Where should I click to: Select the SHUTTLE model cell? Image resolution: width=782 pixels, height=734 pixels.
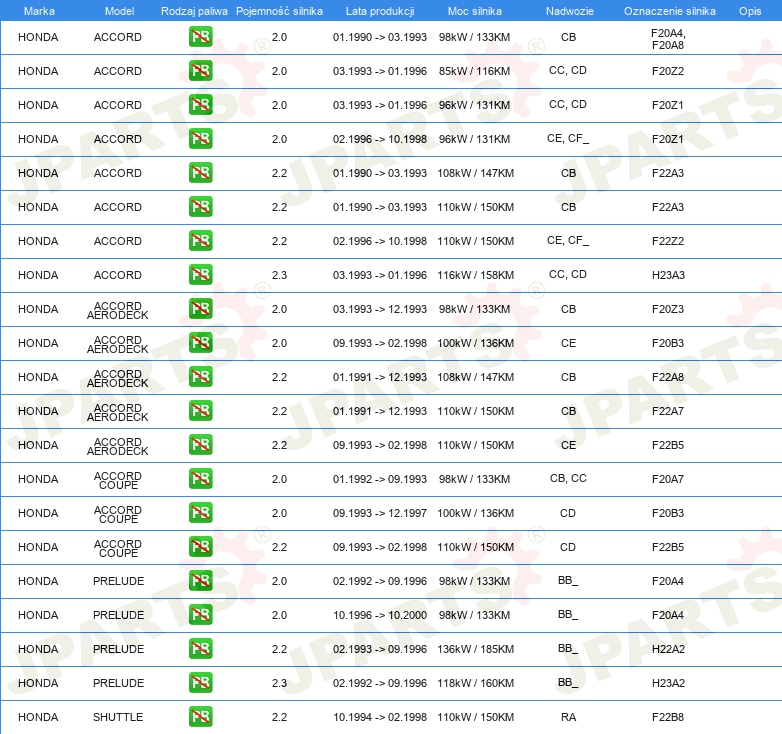click(118, 717)
